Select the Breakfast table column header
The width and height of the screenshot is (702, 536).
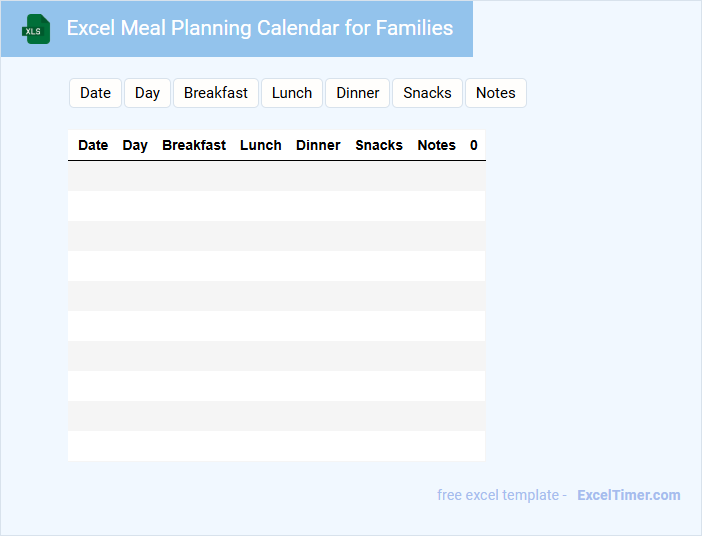click(194, 145)
